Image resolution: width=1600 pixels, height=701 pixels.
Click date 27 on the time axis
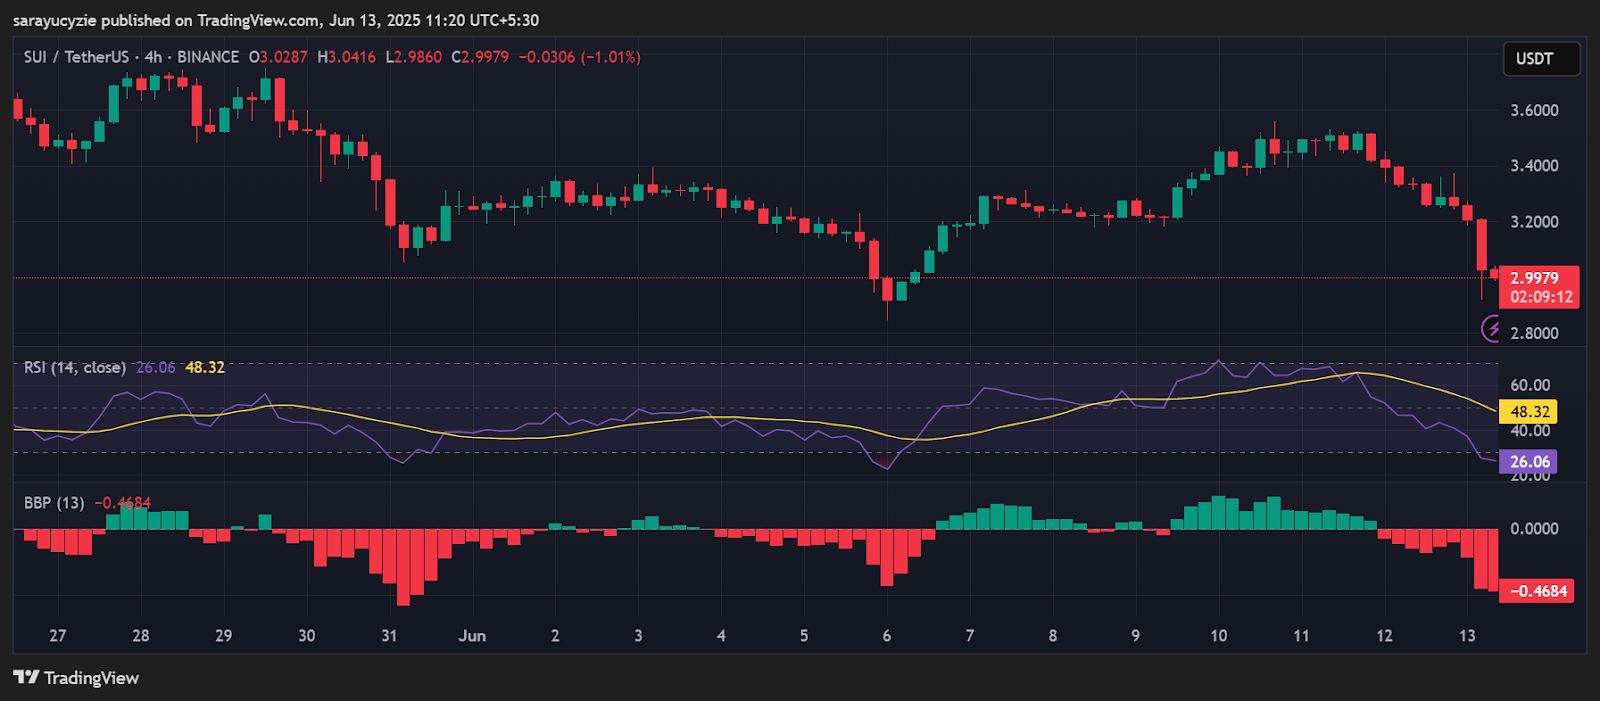coord(58,636)
